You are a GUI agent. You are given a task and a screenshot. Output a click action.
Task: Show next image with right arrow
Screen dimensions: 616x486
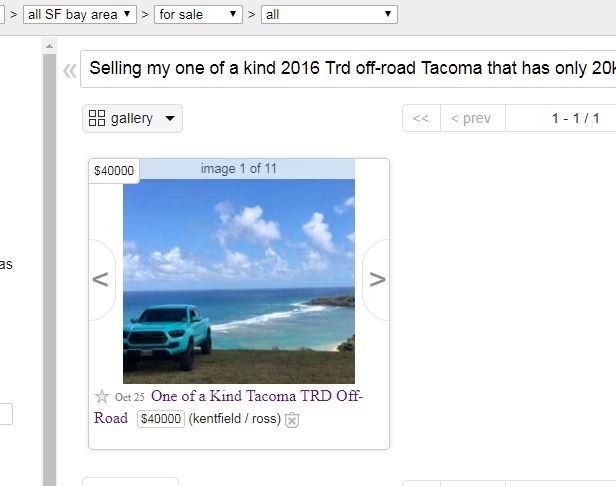[376, 280]
